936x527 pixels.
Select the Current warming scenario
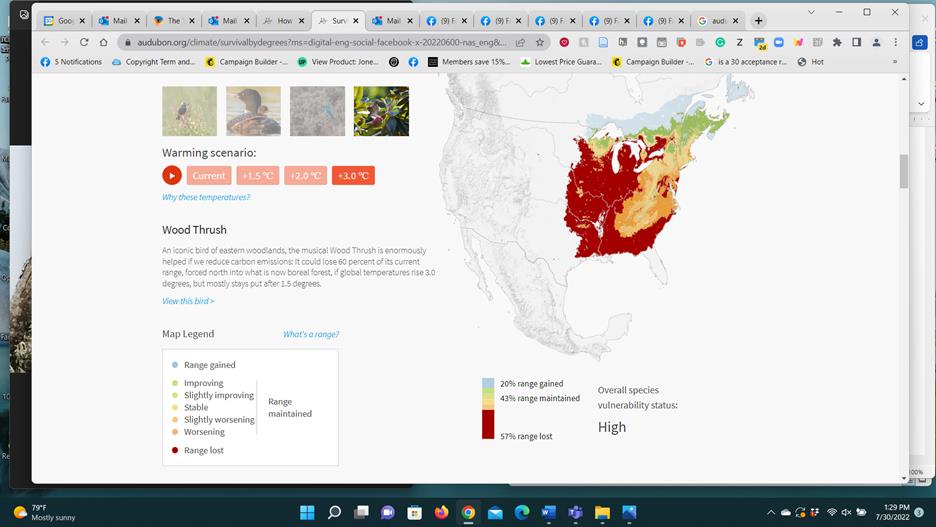point(209,176)
